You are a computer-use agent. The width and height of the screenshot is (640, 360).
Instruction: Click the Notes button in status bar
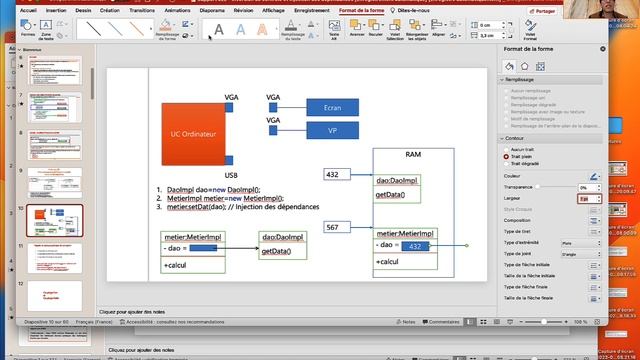405,322
